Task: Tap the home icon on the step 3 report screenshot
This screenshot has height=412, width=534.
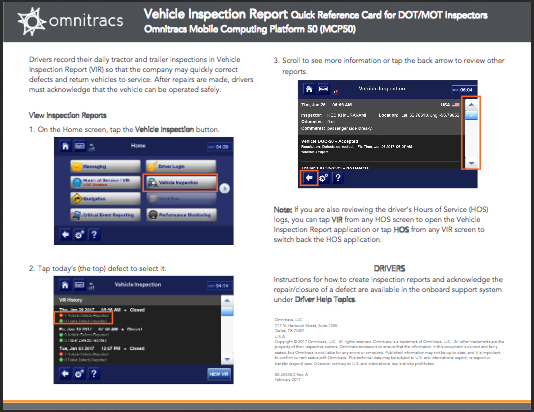Action: coord(309,89)
